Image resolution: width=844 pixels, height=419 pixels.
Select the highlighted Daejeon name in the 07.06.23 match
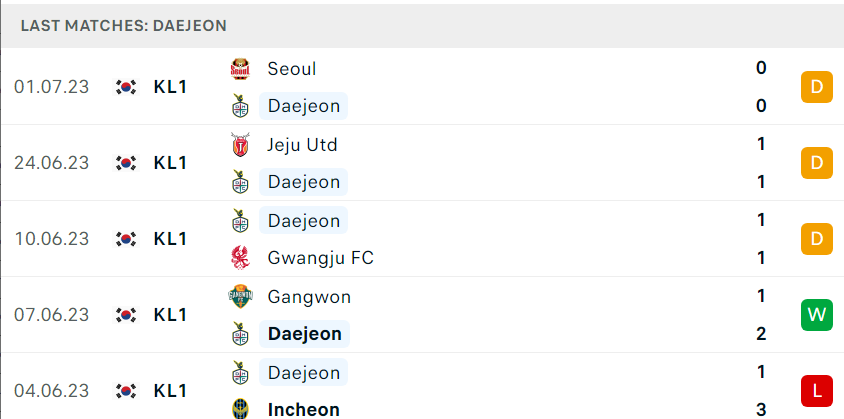[x=305, y=334]
